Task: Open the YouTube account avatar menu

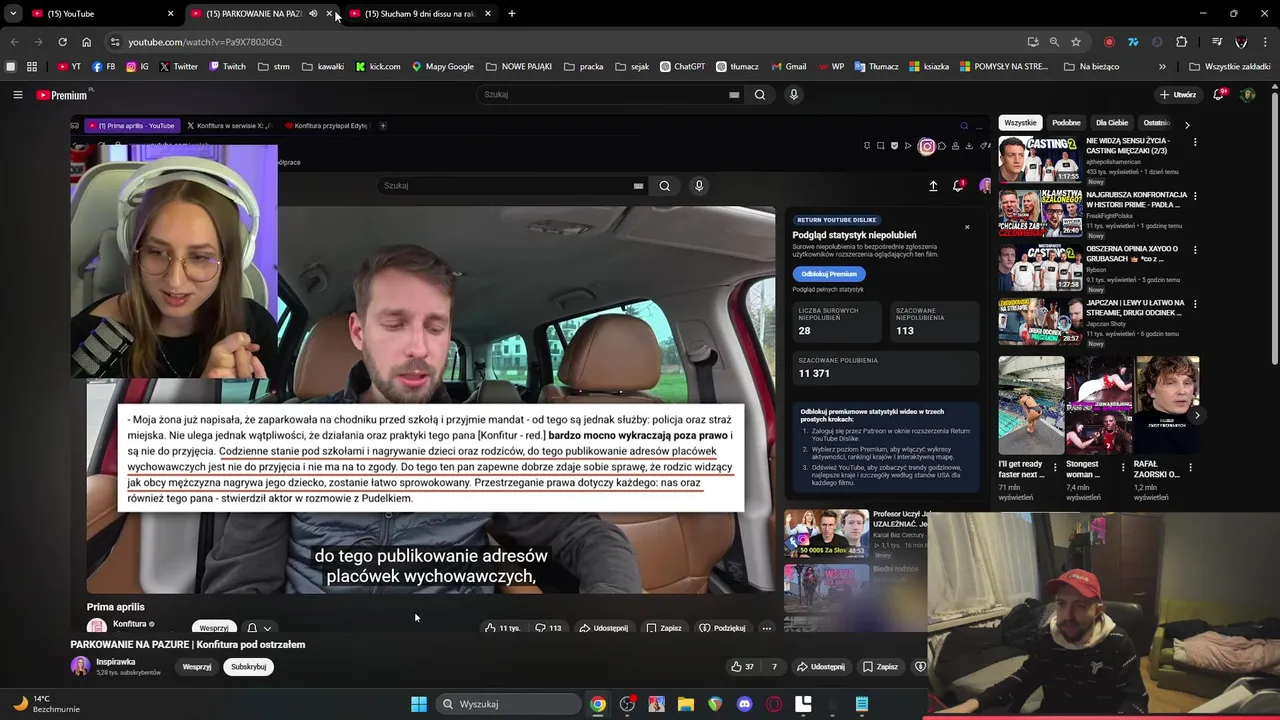Action: (1247, 95)
